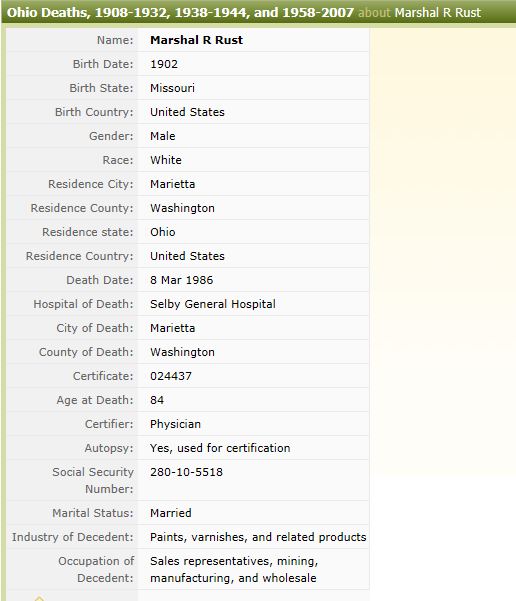This screenshot has height=601, width=516.
Task: Click the Residence state value Ohio
Action: [x=163, y=232]
